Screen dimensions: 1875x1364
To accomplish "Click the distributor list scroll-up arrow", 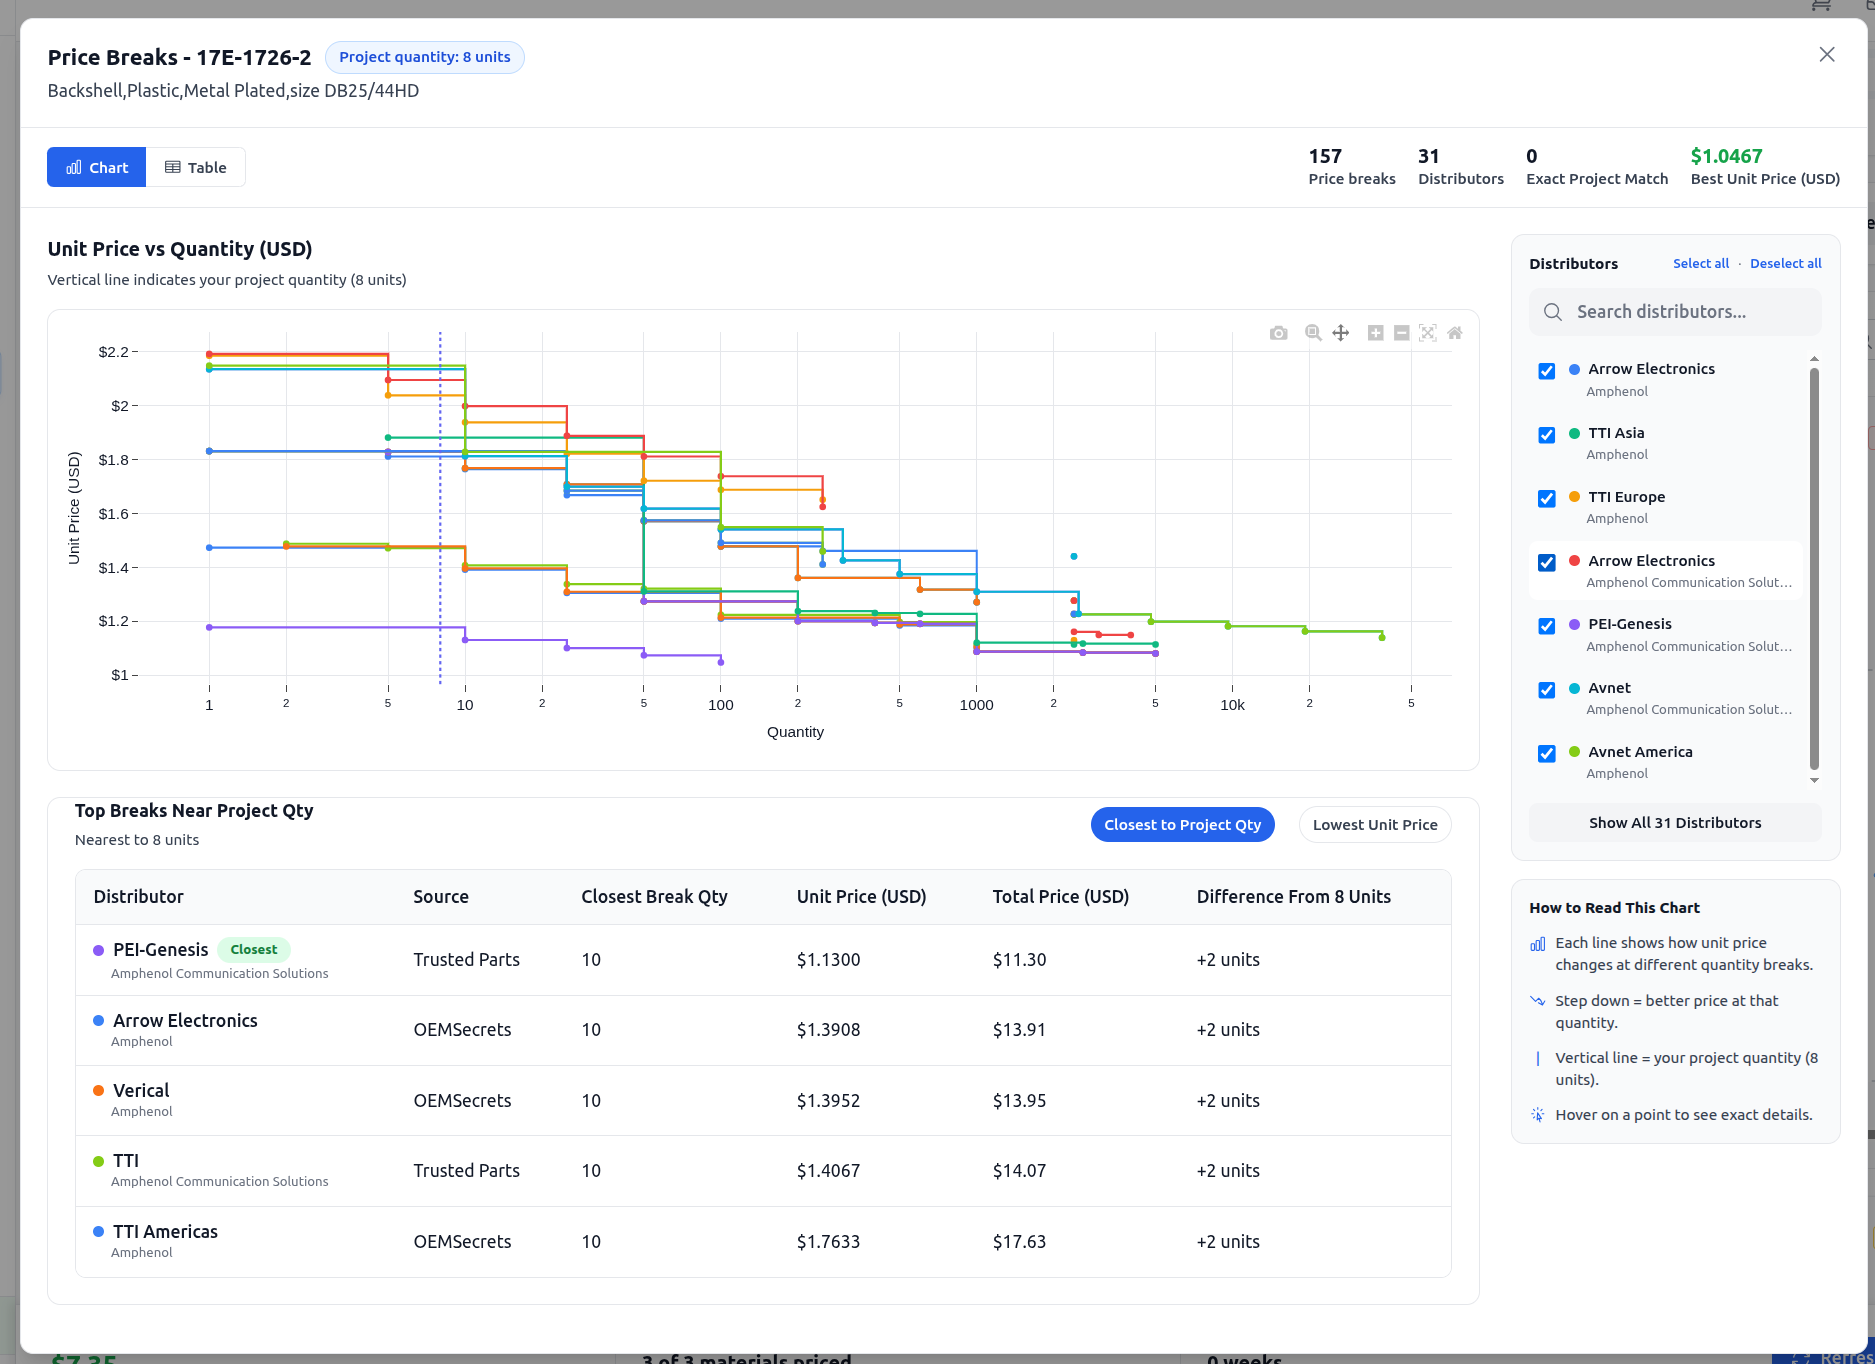I will click(1814, 358).
